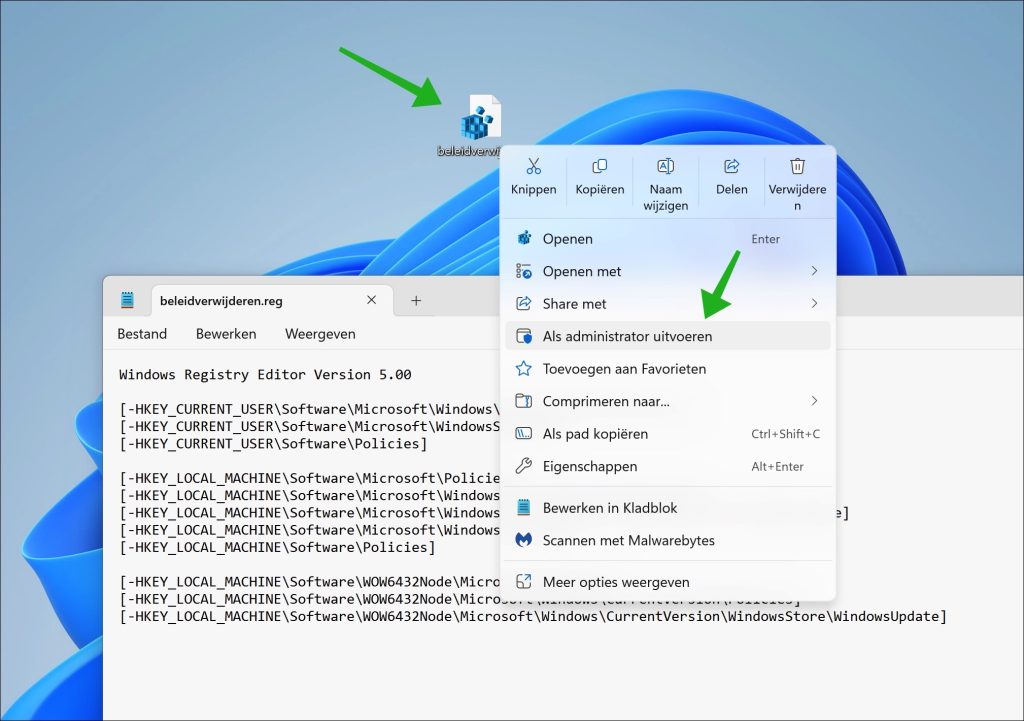Expand the Comprimeren naar submenu
The width and height of the screenshot is (1024, 721).
point(814,401)
